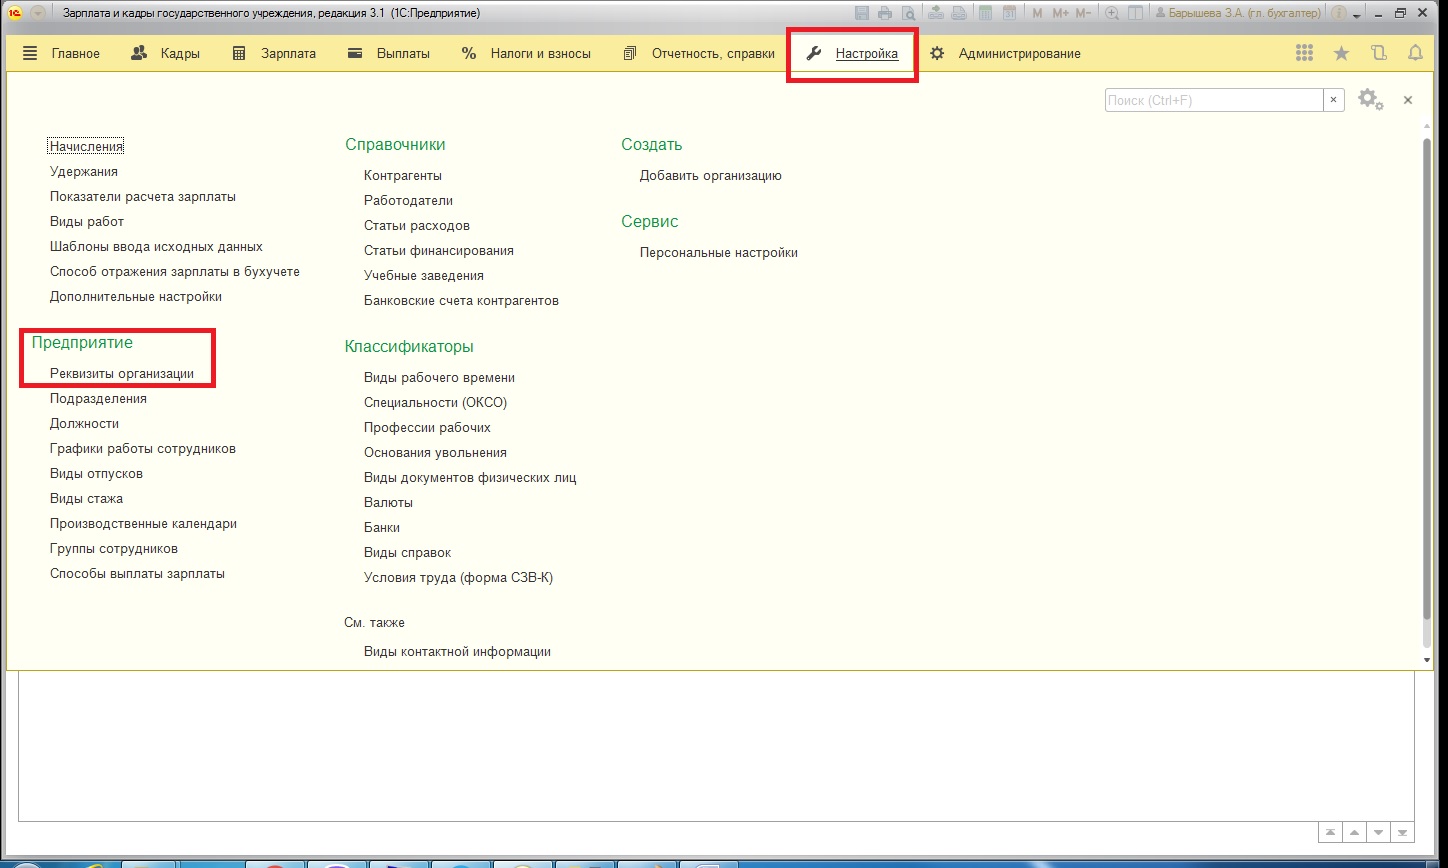Viewport: 1448px width, 868px height.
Task: Open the Главное main menu
Action: click(x=62, y=54)
